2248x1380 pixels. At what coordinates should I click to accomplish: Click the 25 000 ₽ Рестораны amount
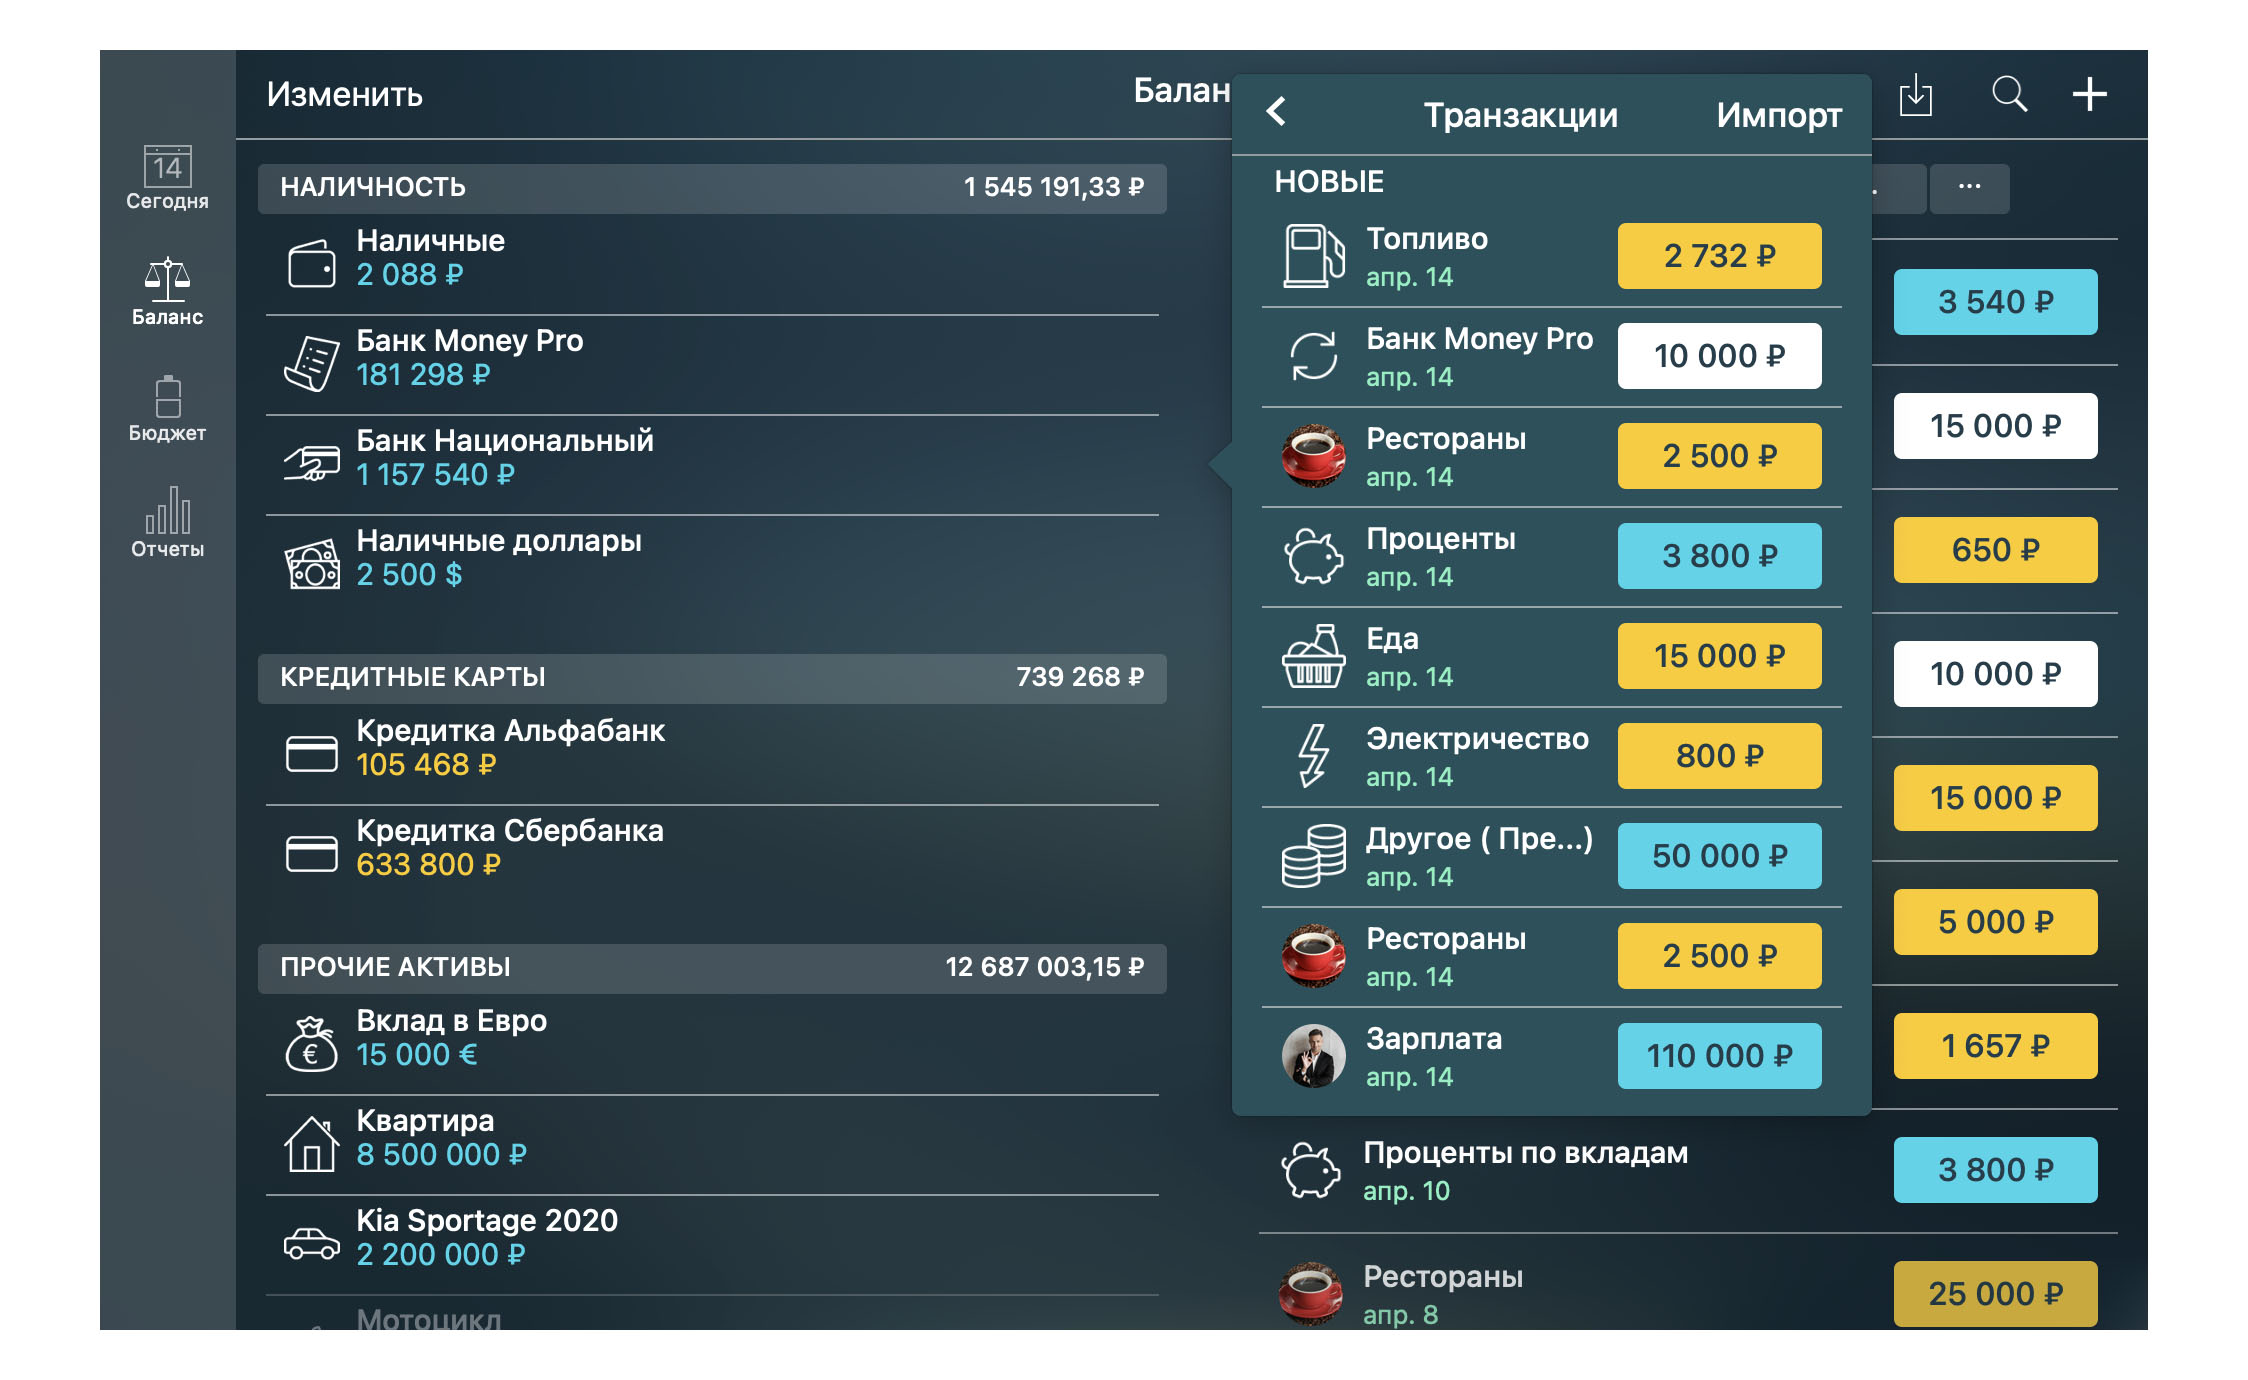1995,1294
